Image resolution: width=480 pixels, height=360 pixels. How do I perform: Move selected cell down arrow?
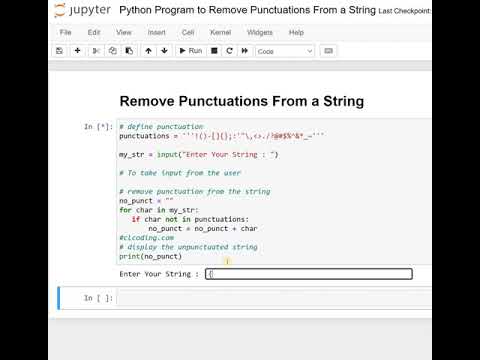point(164,51)
